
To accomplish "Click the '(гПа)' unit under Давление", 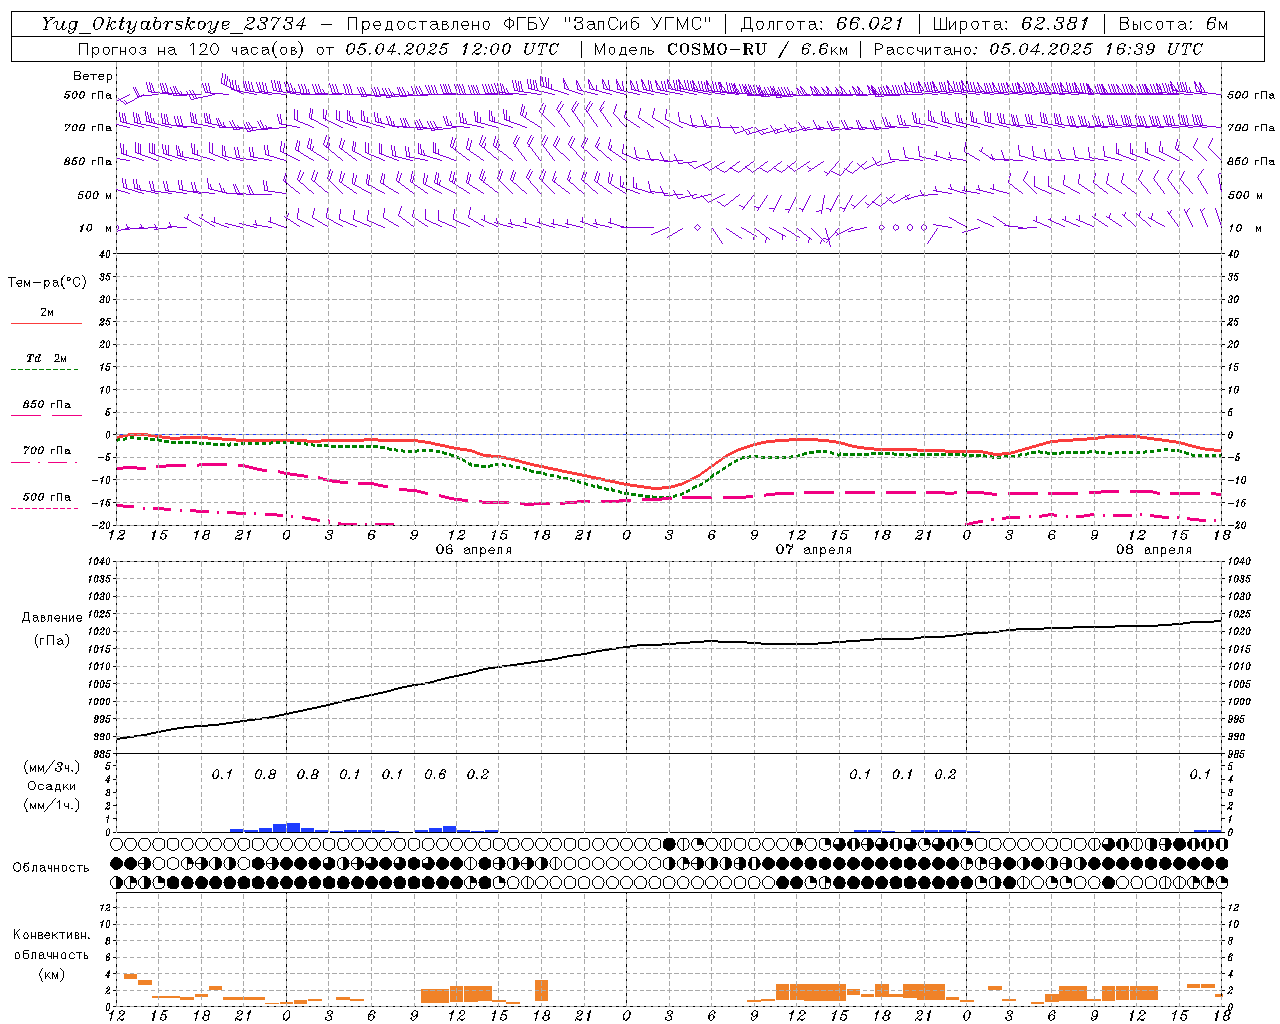I will [52, 641].
